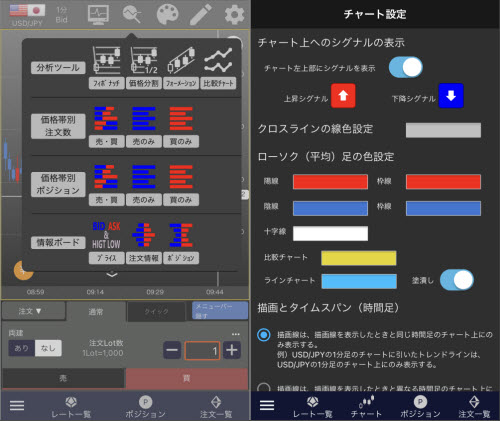Select first drawing timespan radio option

tap(264, 335)
